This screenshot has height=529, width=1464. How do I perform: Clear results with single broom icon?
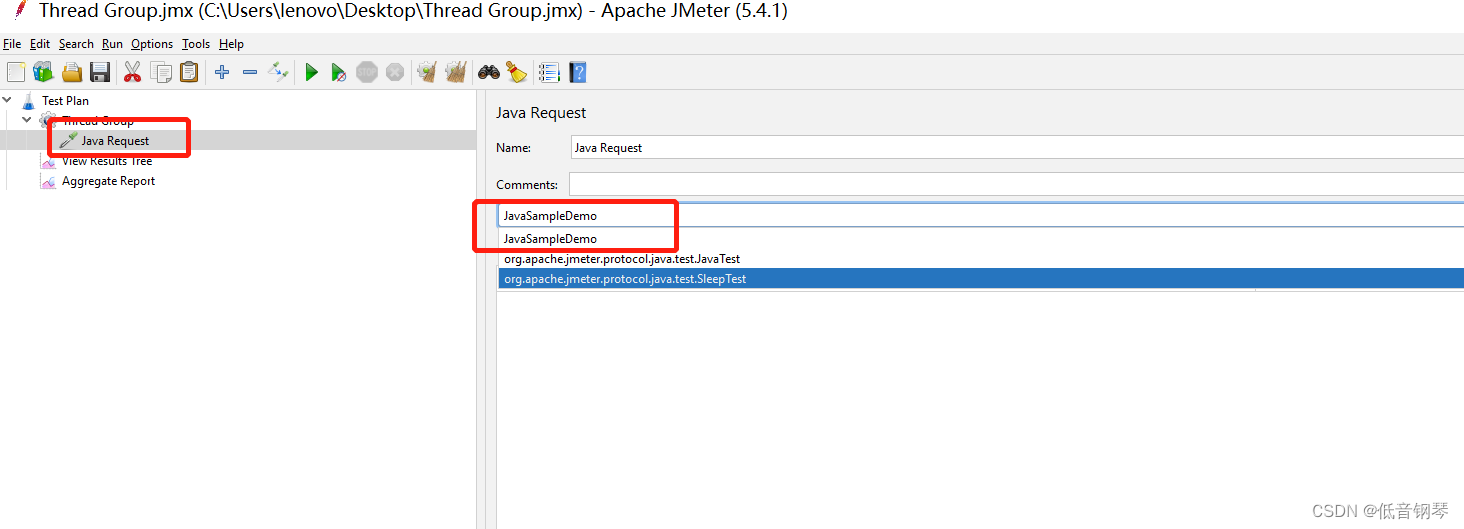pyautogui.click(x=427, y=72)
